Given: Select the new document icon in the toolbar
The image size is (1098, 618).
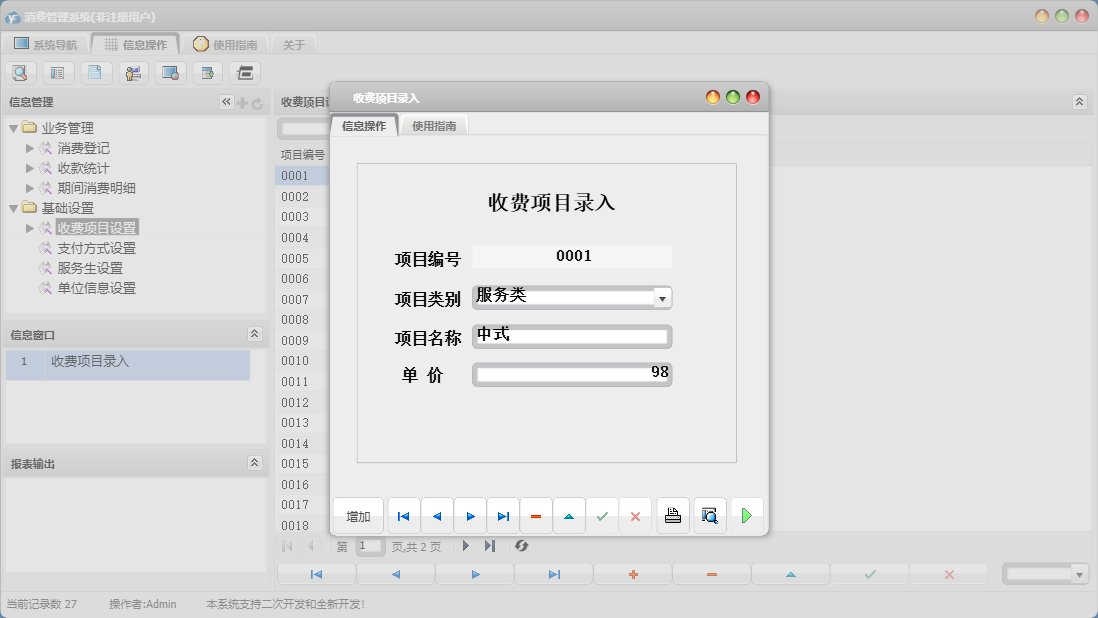Looking at the screenshot, I should coord(95,72).
